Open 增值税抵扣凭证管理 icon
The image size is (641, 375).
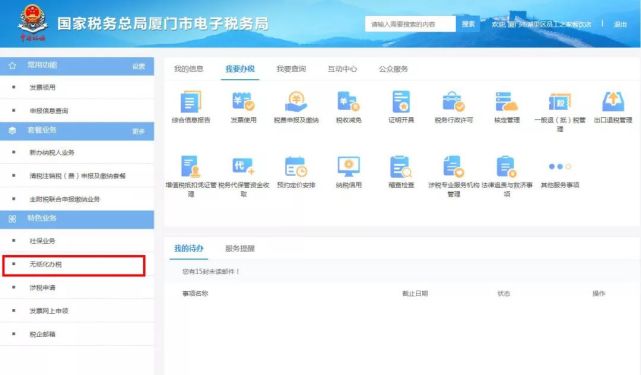coord(191,166)
